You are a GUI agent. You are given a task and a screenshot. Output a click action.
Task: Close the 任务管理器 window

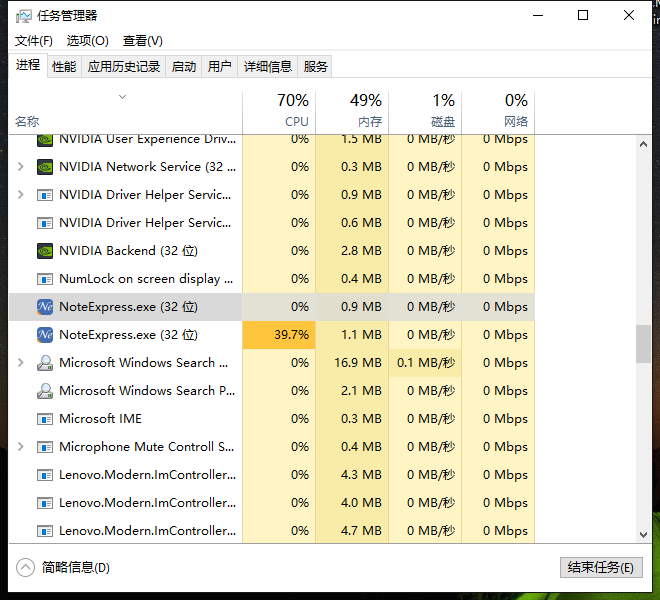629,16
